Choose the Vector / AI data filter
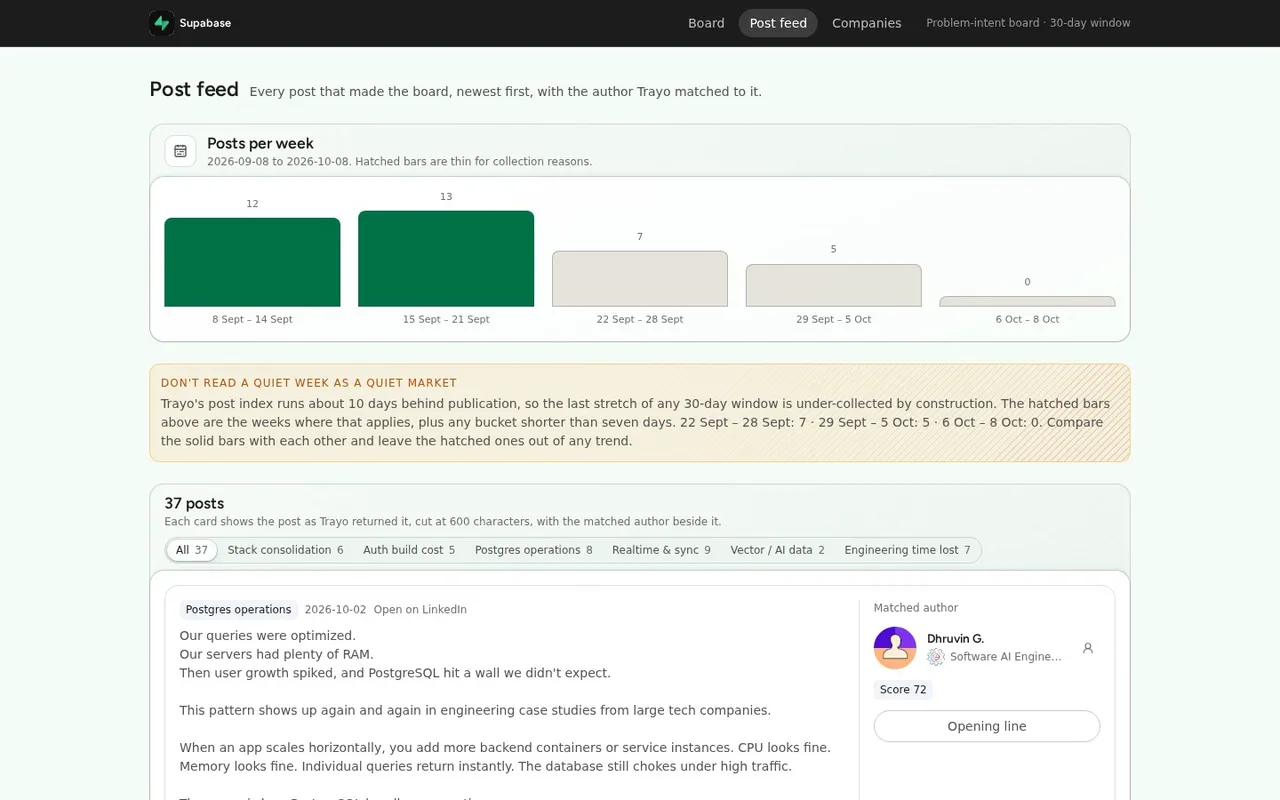 [777, 550]
